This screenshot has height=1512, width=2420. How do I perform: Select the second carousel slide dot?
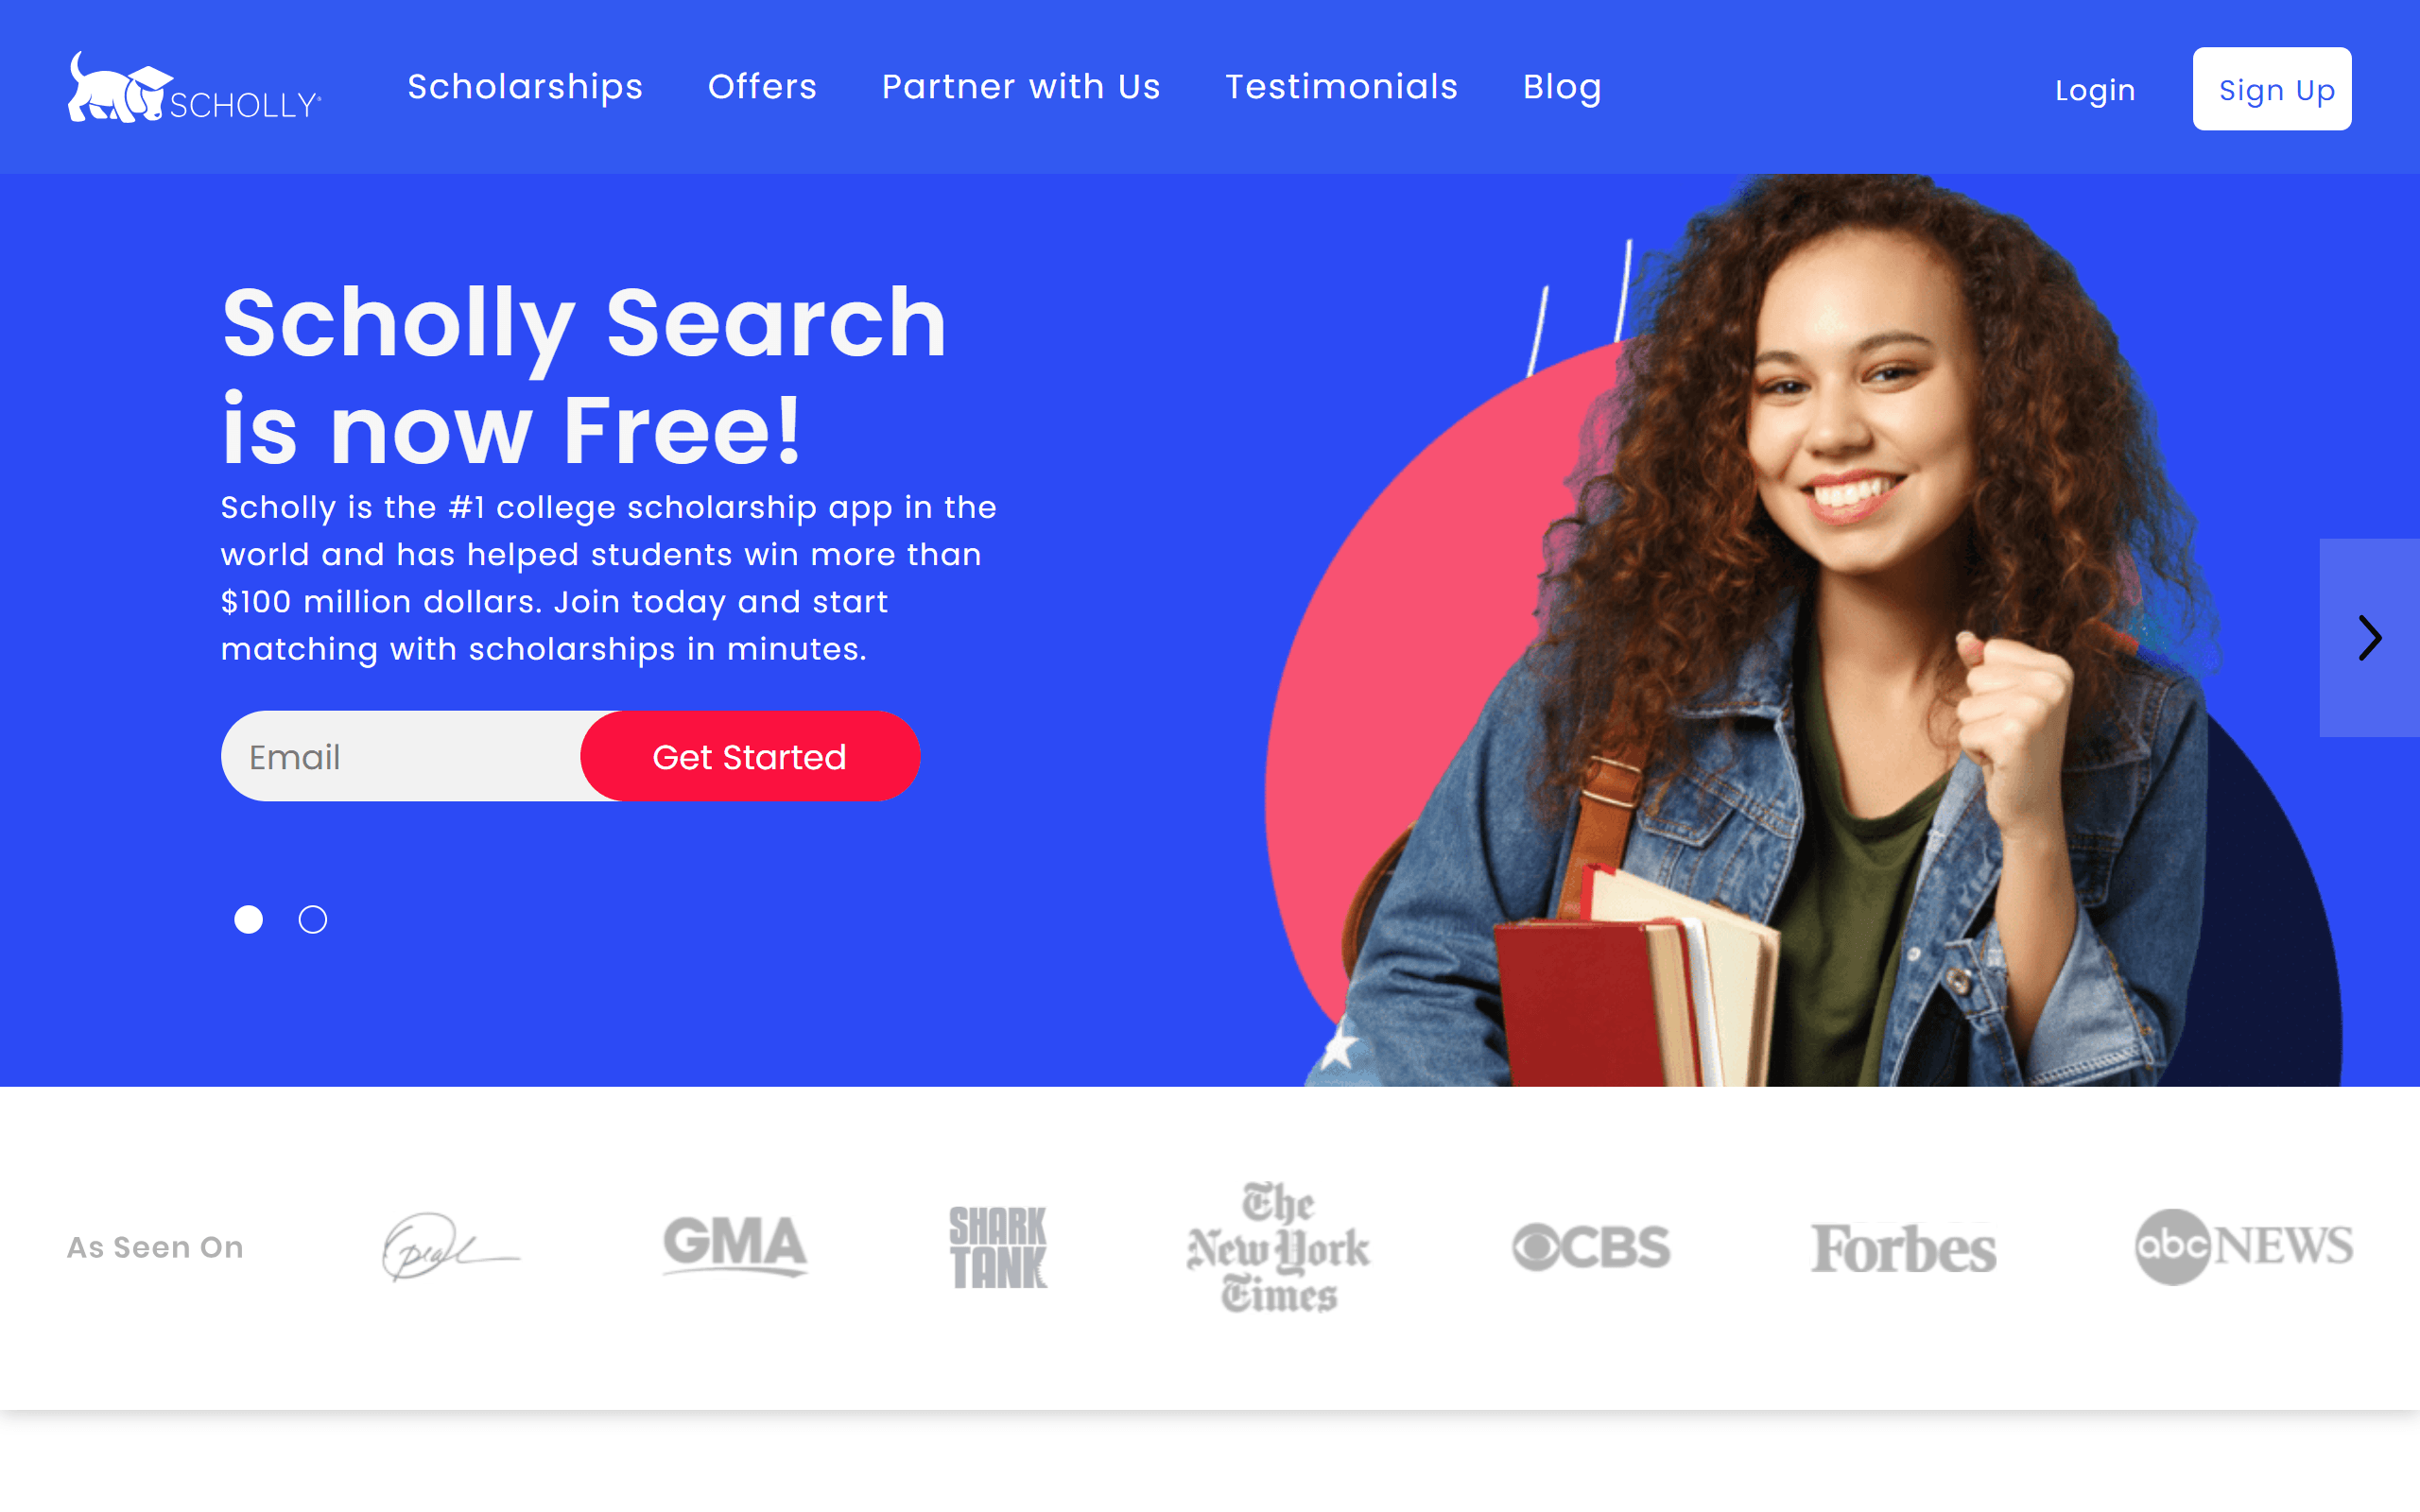[x=312, y=919]
